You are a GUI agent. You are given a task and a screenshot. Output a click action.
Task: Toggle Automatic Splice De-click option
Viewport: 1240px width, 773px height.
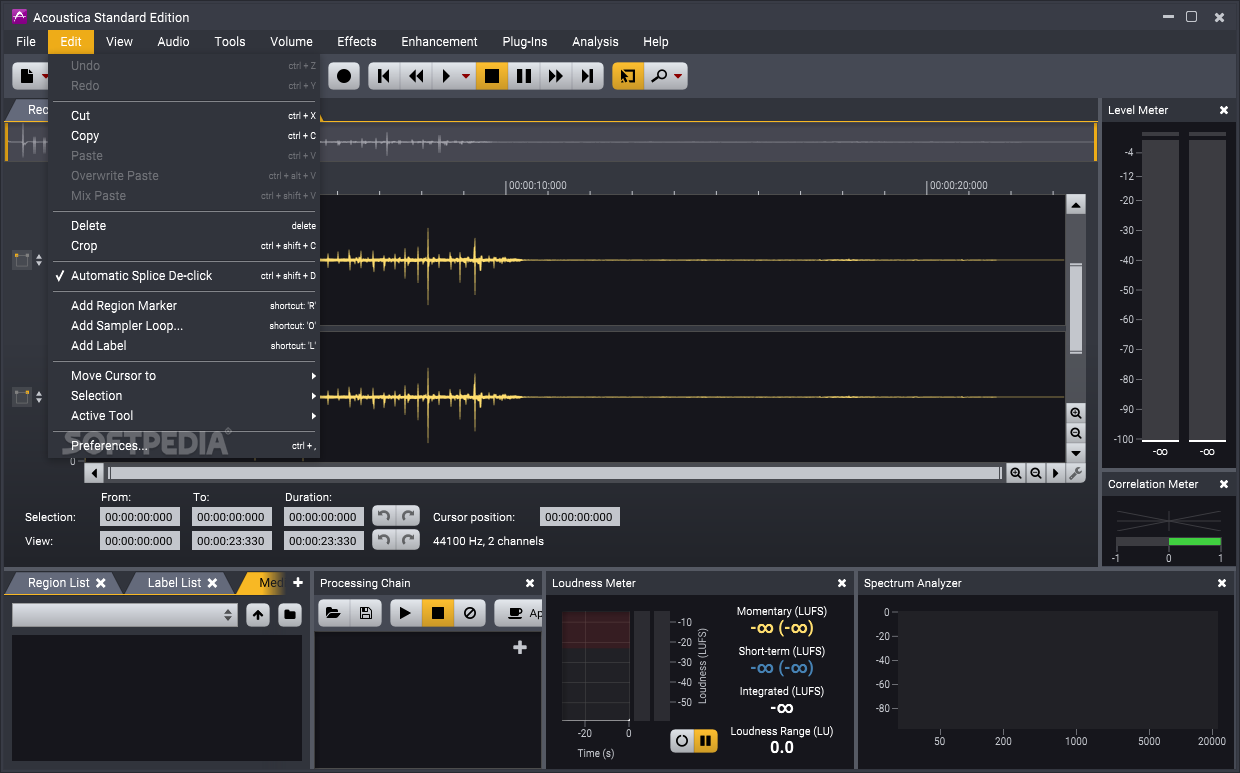184,276
